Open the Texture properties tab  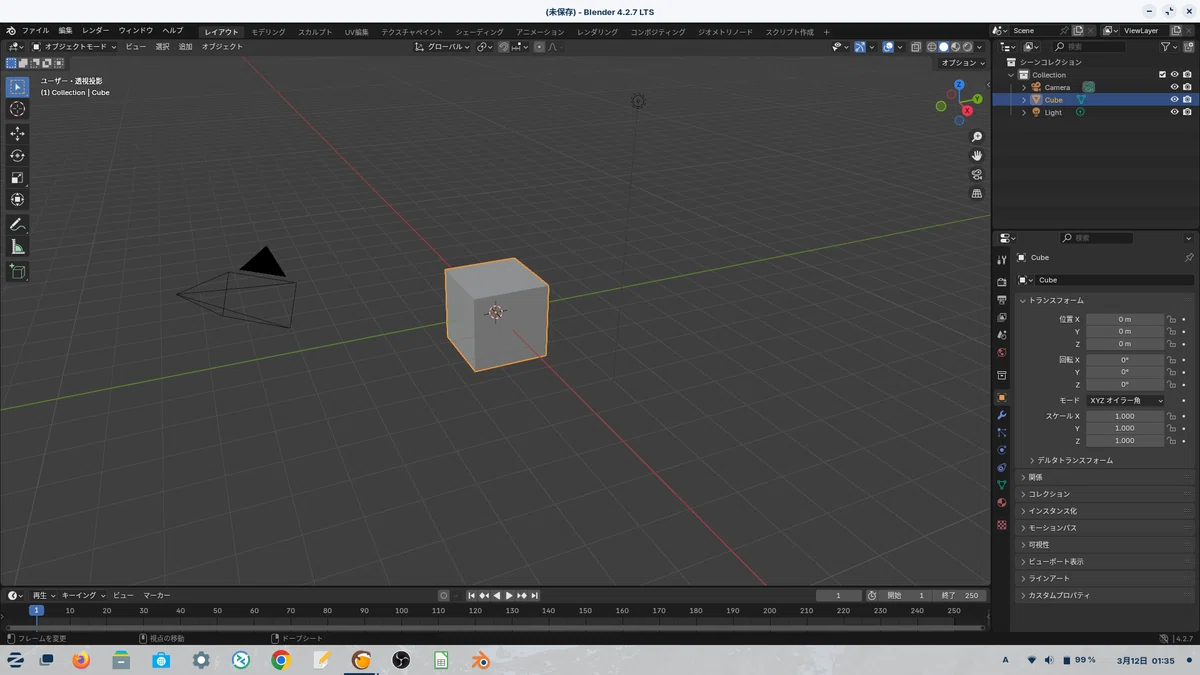(1002, 524)
